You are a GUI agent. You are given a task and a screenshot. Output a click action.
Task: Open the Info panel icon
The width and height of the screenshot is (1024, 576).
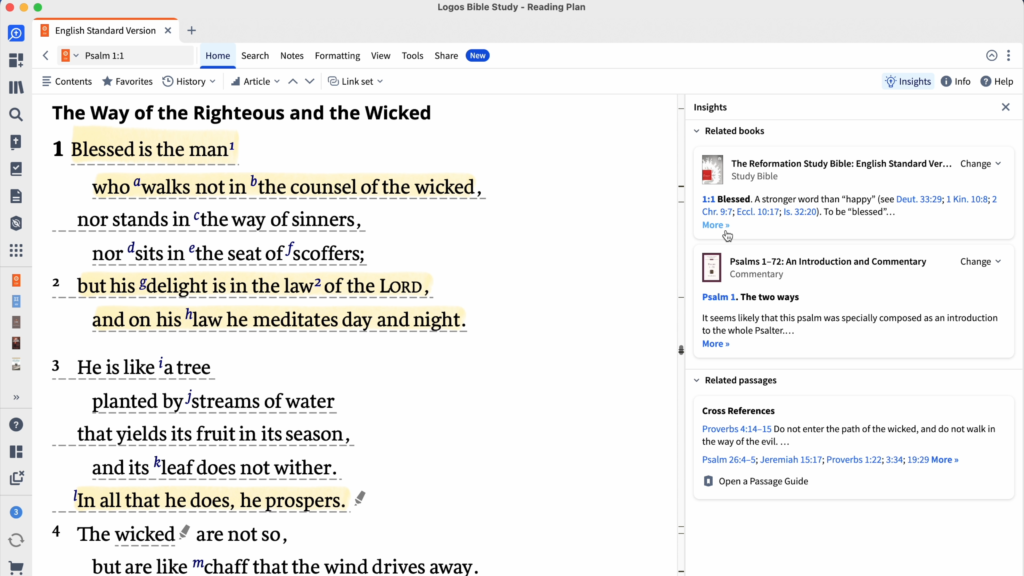coord(955,81)
